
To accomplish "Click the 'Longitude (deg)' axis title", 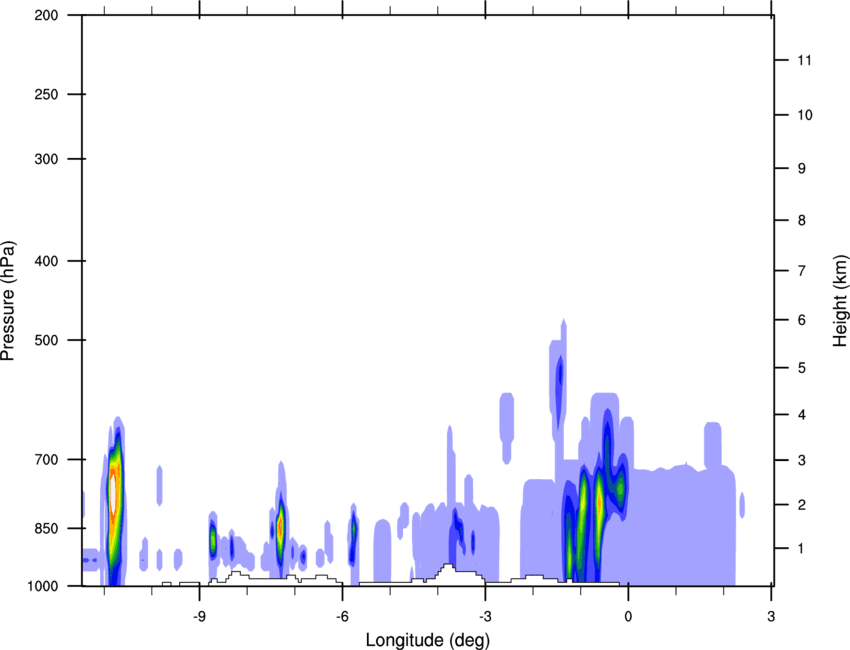I will tap(428, 640).
